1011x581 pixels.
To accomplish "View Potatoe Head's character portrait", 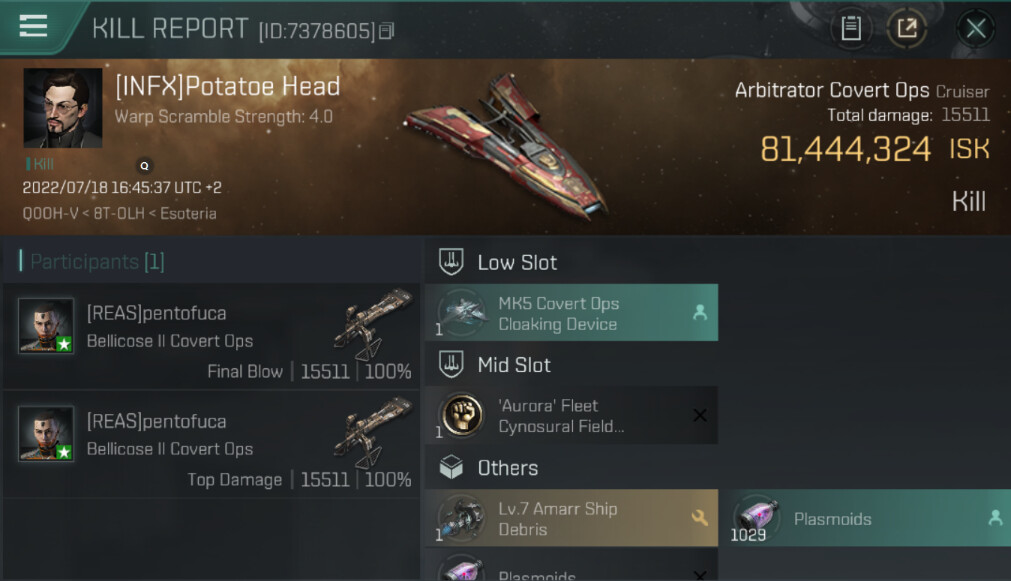I will pyautogui.click(x=62, y=108).
